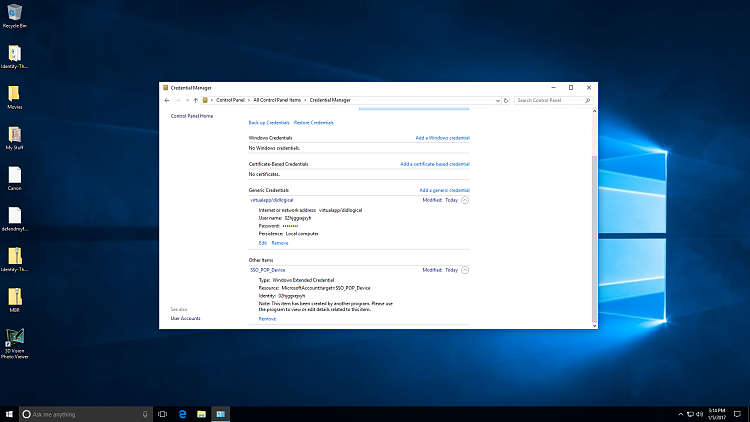Edit the virtualapp/didlogical generic credential
Image resolution: width=750 pixels, height=422 pixels.
263,243
